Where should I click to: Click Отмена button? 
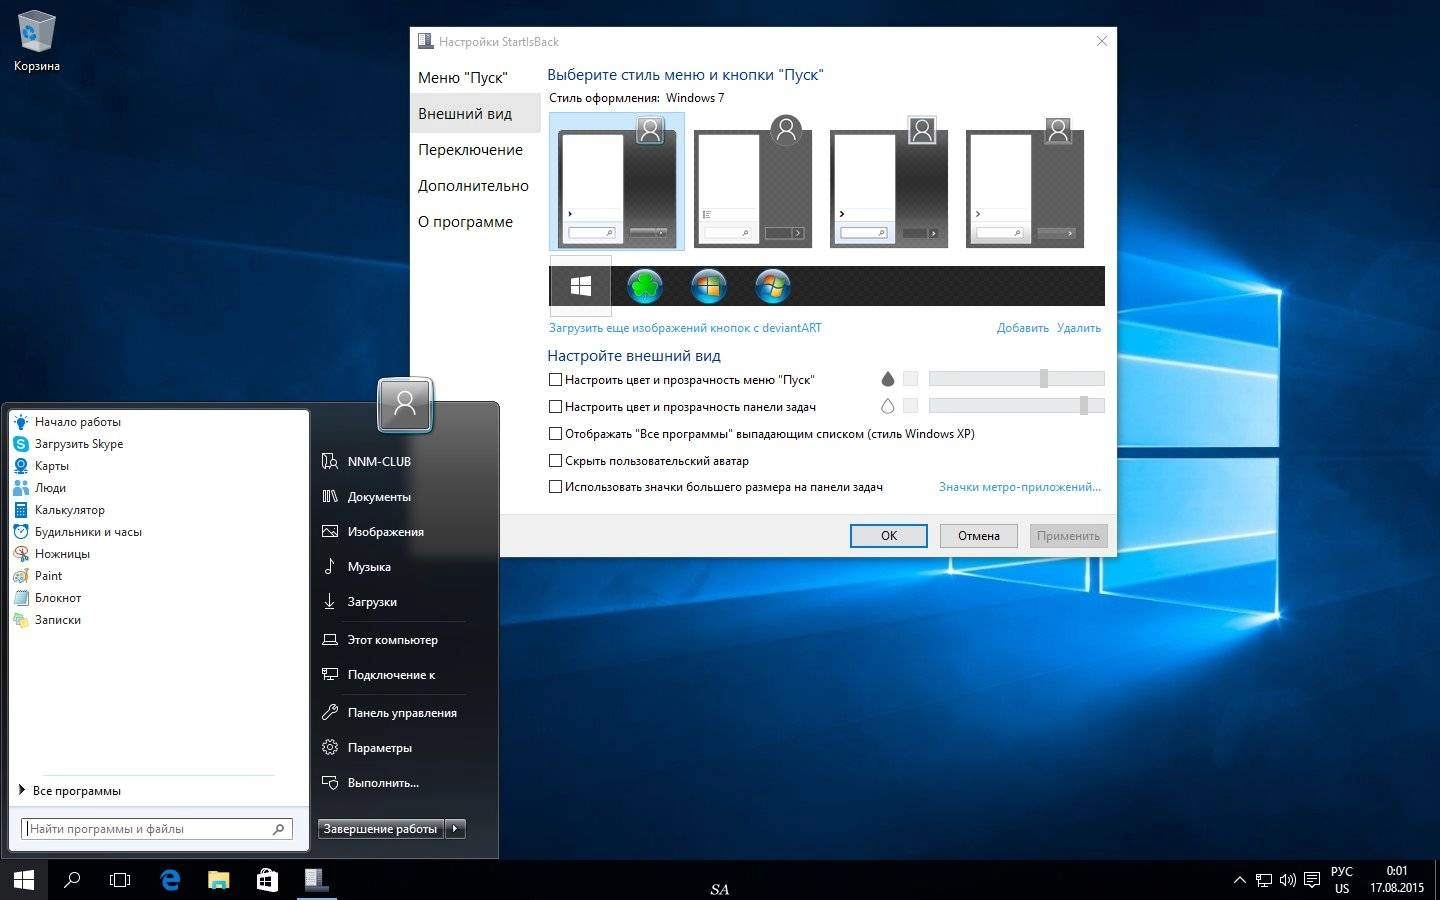(979, 536)
